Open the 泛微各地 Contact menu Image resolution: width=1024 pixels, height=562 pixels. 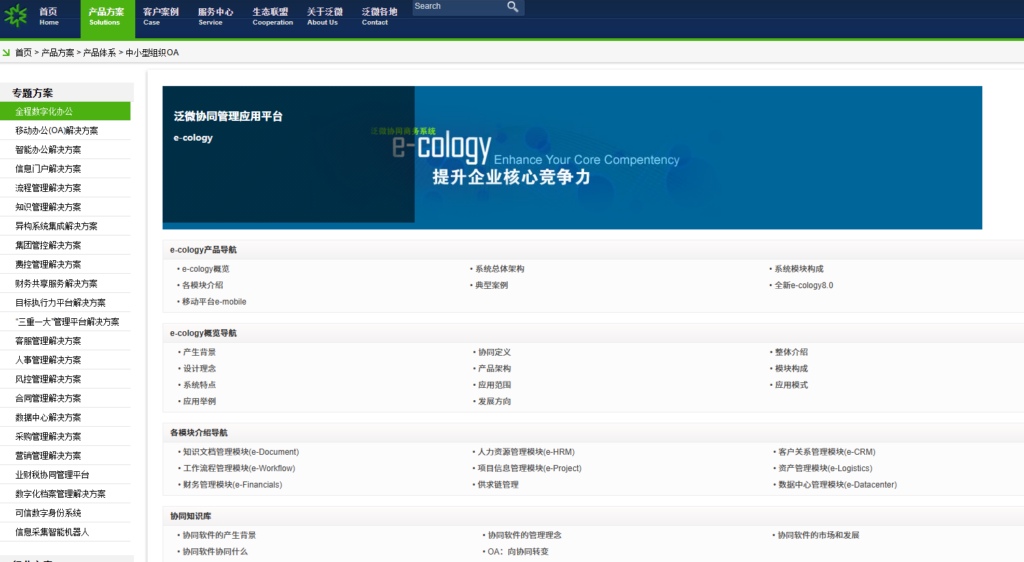click(x=379, y=17)
